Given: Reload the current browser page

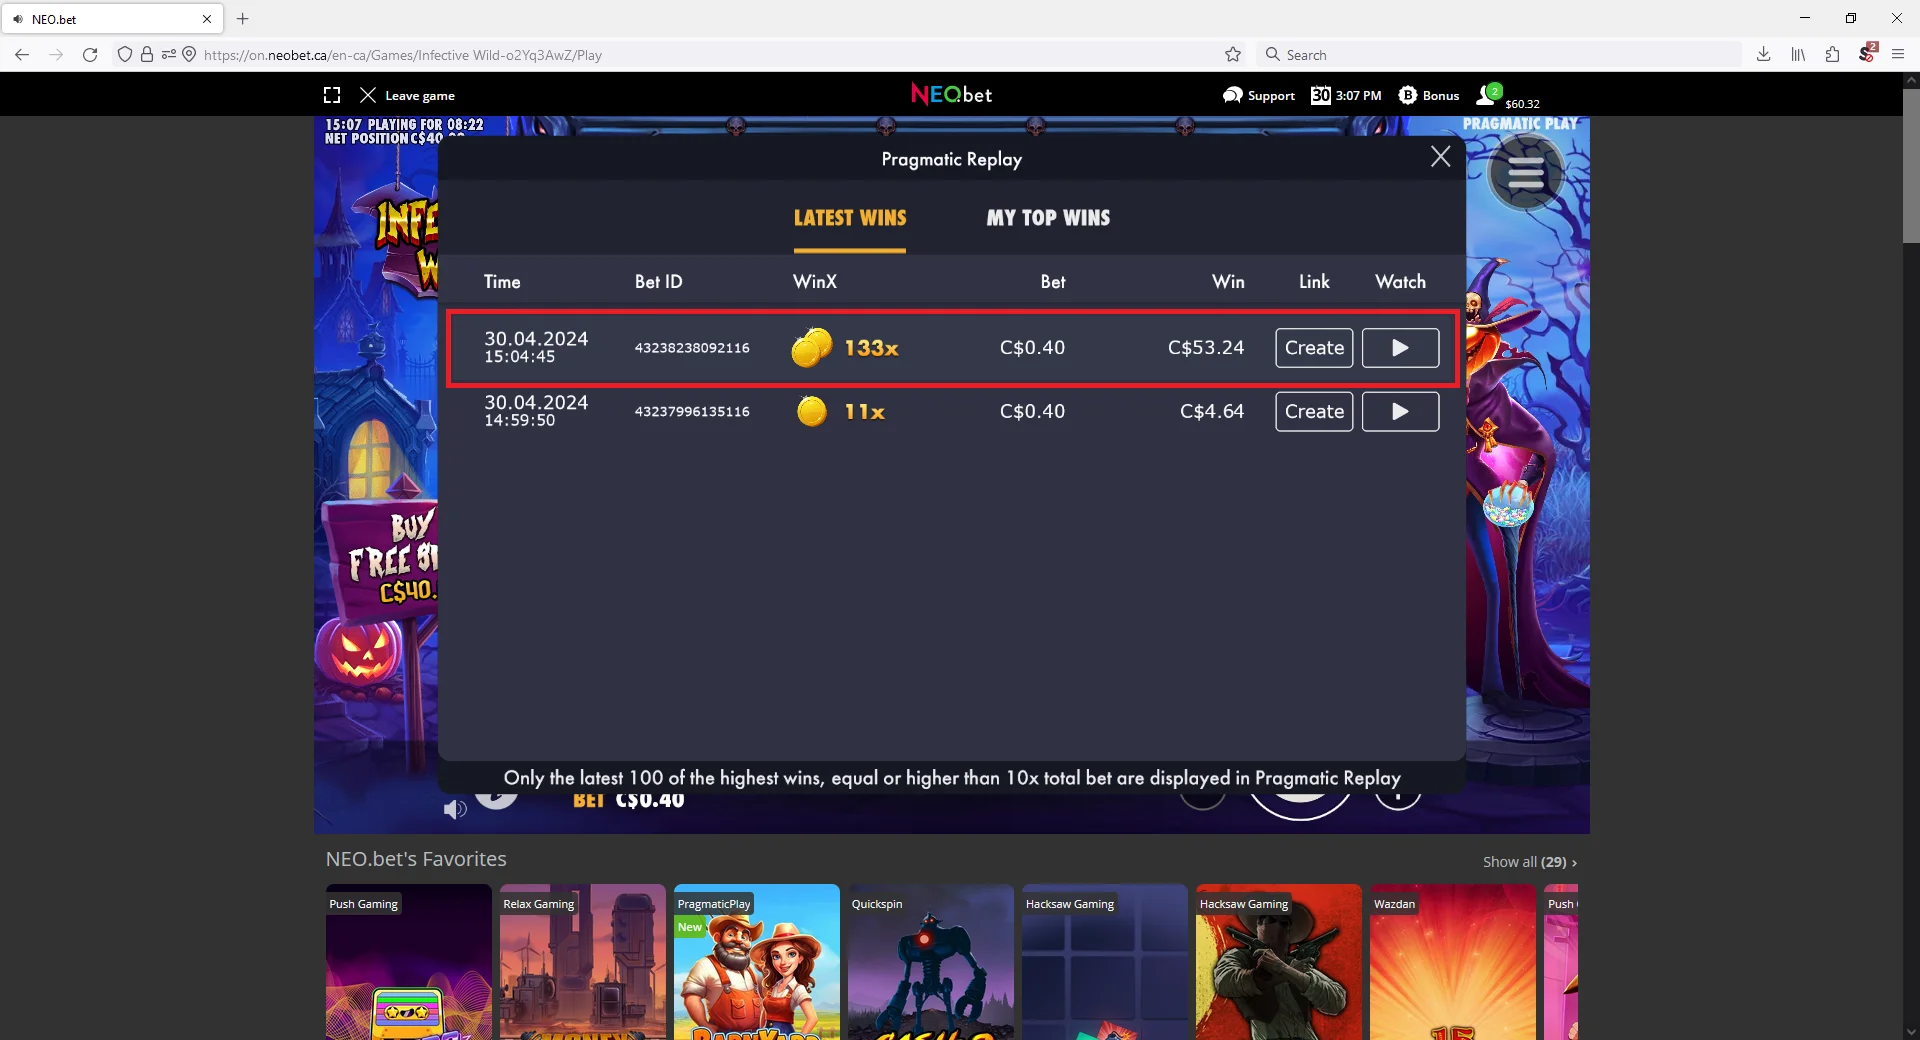Looking at the screenshot, I should click(90, 55).
